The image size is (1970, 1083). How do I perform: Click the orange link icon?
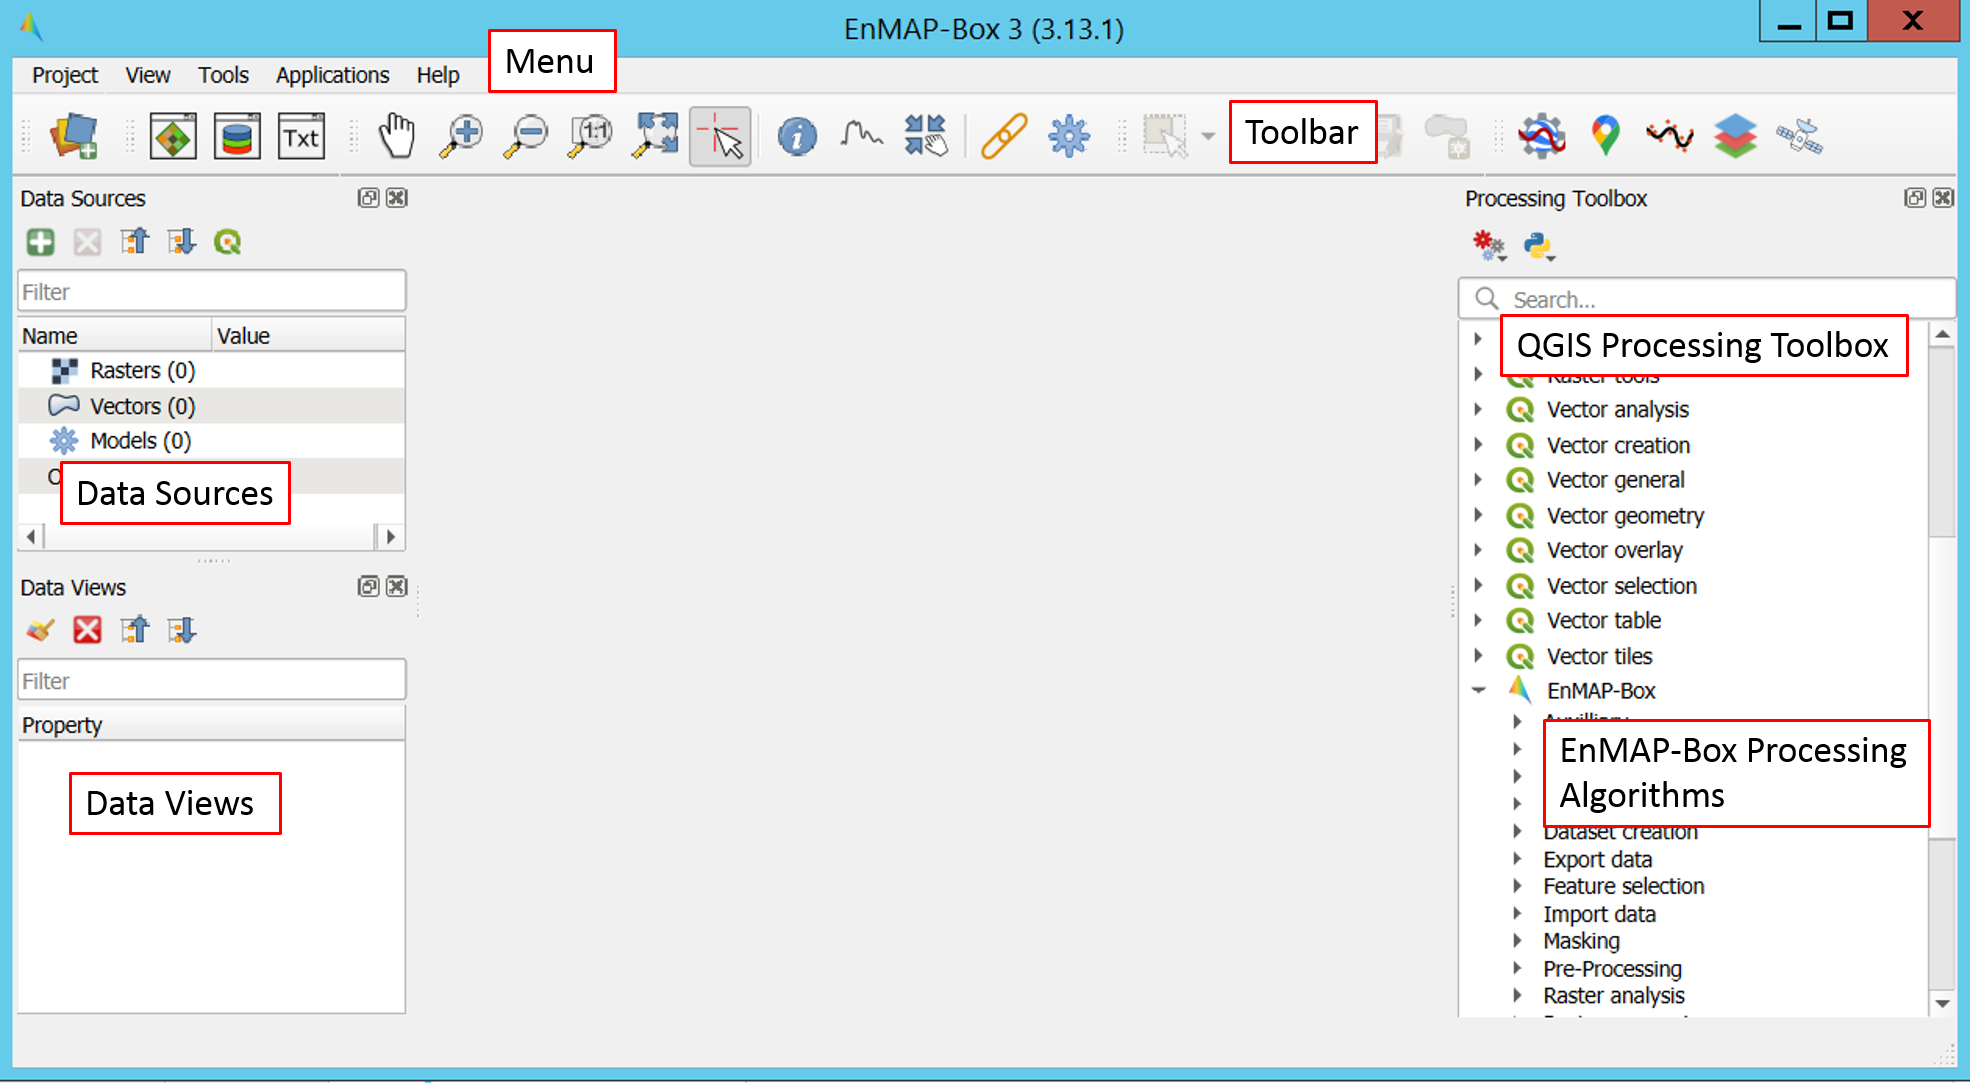tap(1004, 136)
